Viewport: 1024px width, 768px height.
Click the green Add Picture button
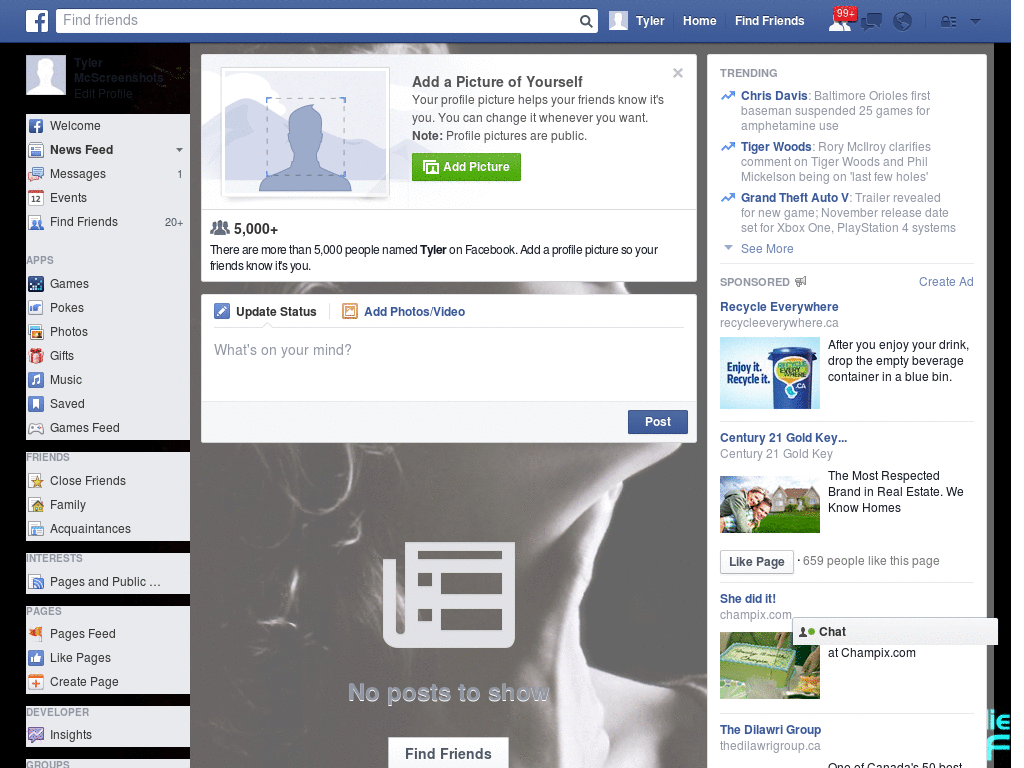click(x=466, y=167)
